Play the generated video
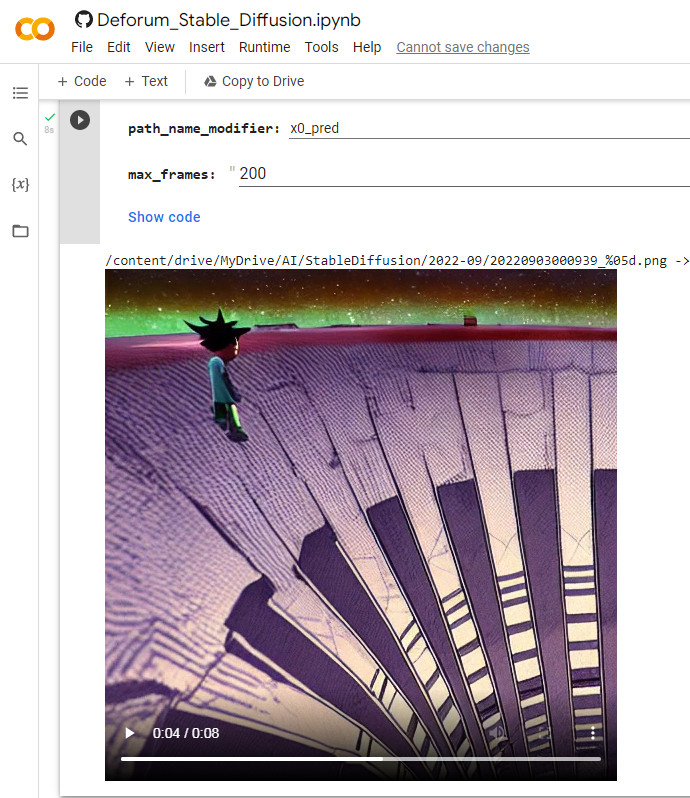Viewport: 690px width, 798px height. tap(130, 733)
